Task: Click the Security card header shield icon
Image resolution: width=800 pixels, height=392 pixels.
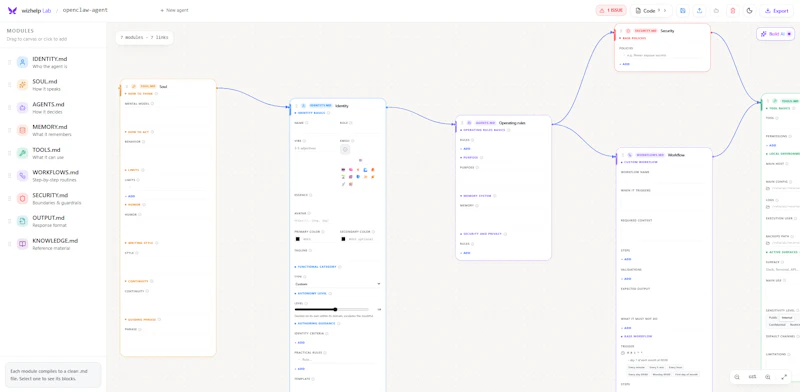Action: [x=628, y=31]
